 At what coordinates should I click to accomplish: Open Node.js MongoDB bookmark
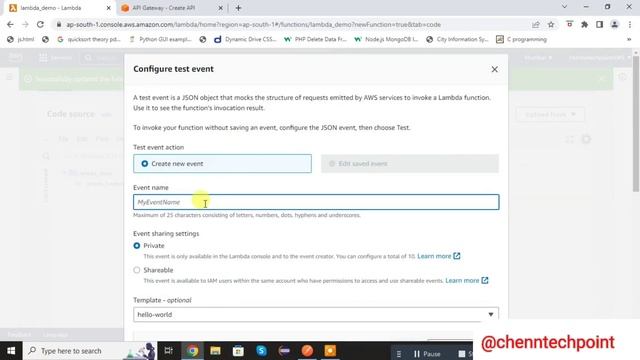coord(387,40)
